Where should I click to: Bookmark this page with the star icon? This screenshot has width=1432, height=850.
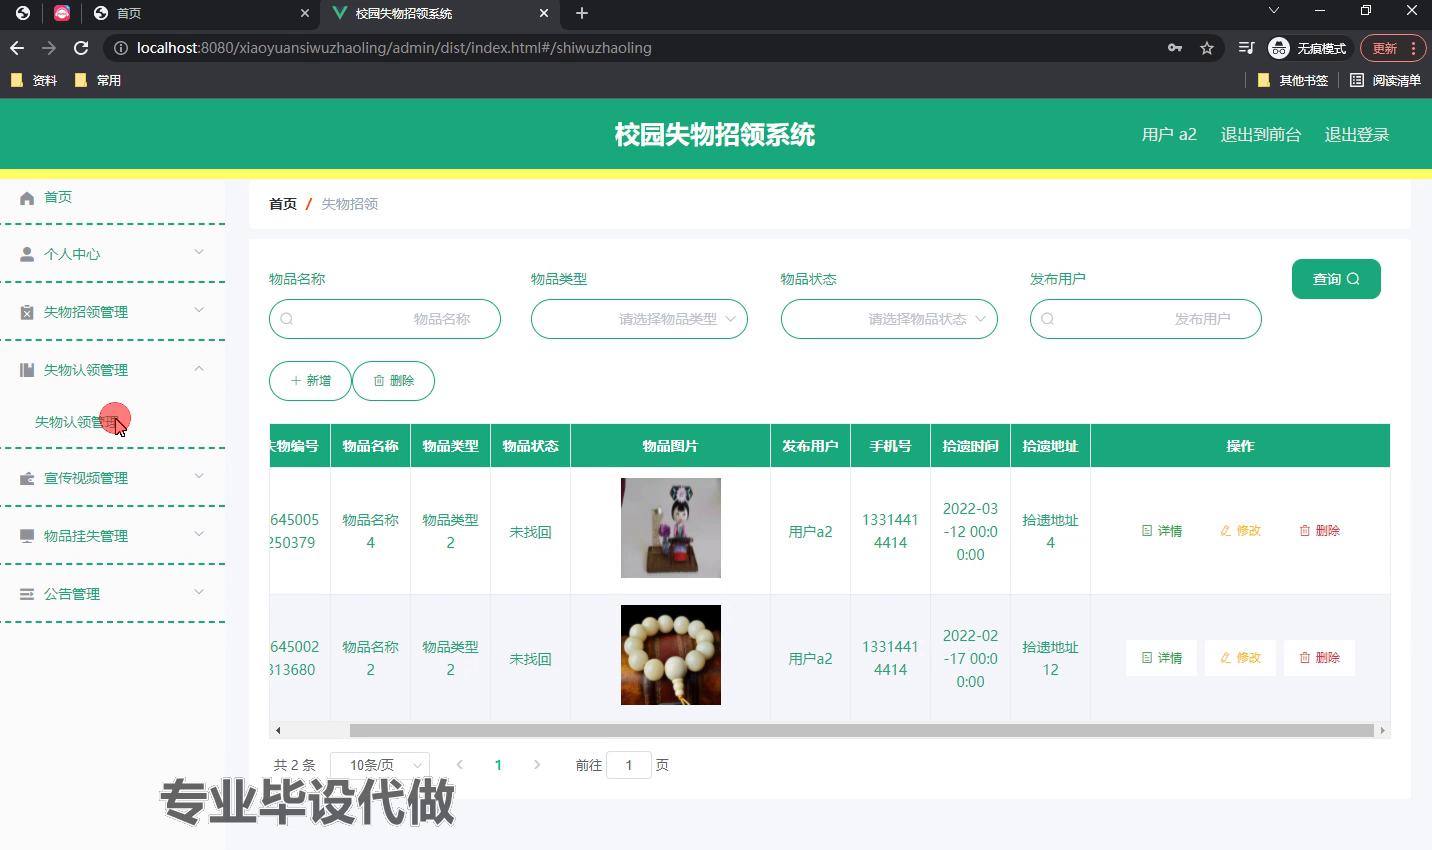click(1207, 48)
